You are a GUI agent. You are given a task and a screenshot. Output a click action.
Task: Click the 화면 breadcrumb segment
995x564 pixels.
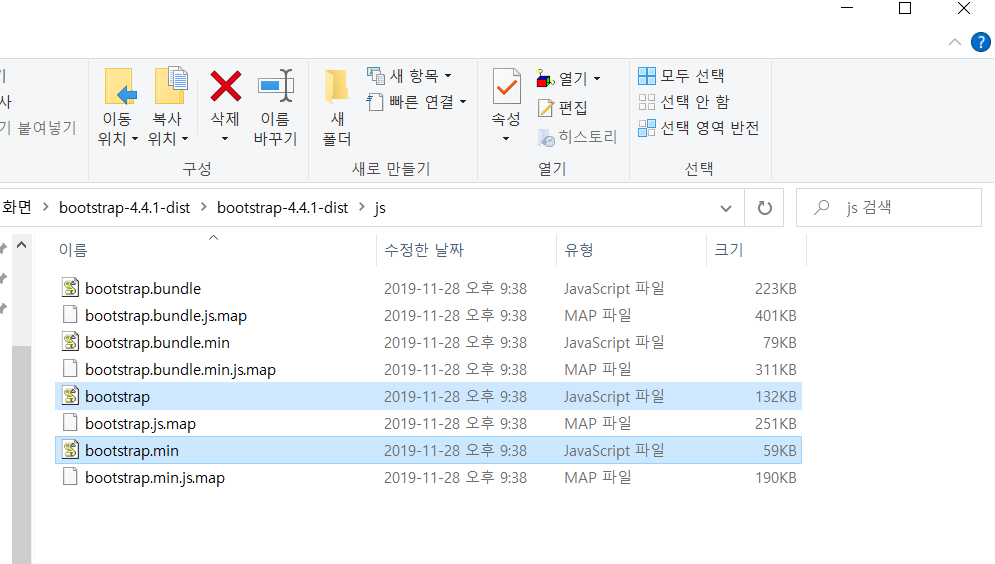point(16,207)
